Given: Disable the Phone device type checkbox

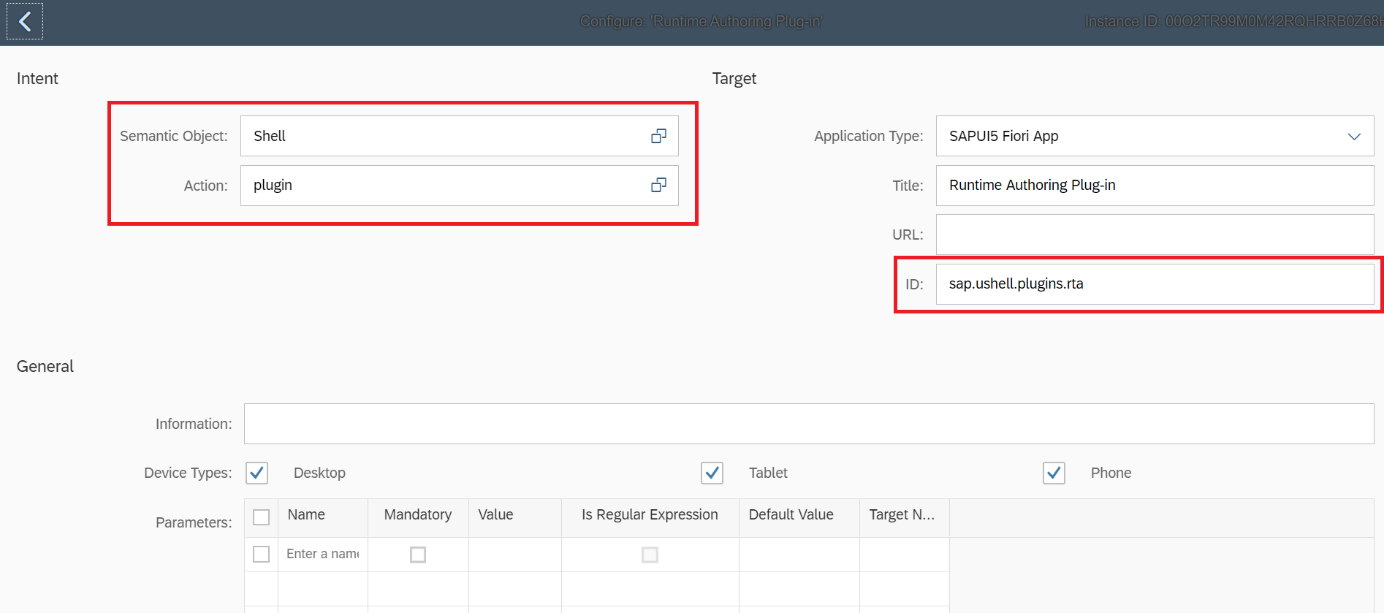Looking at the screenshot, I should pos(1054,473).
